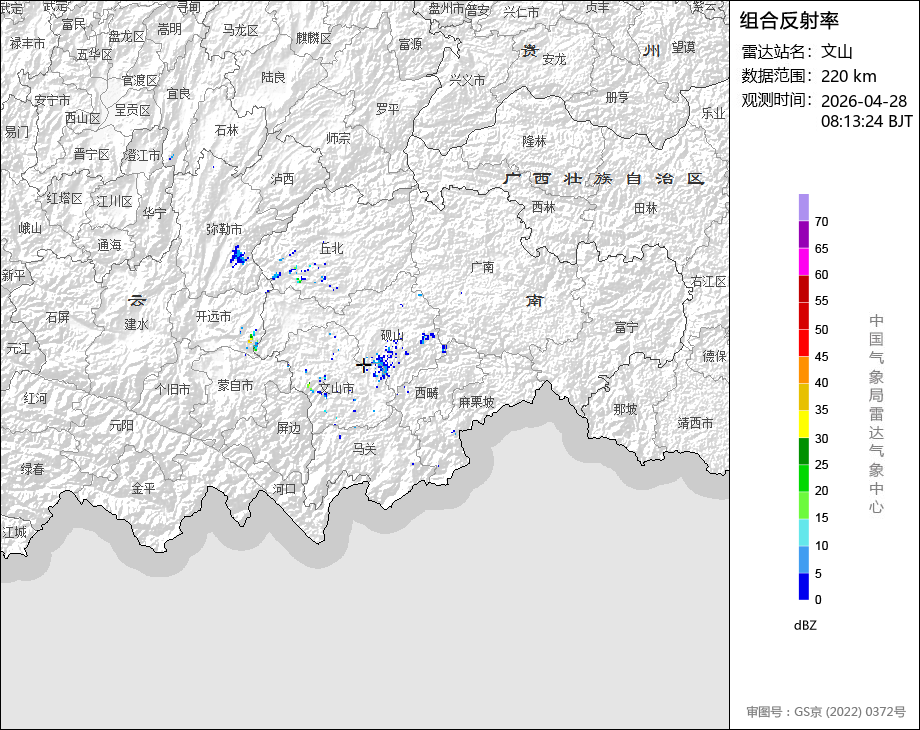Click the 丘北 county label on map

point(331,248)
